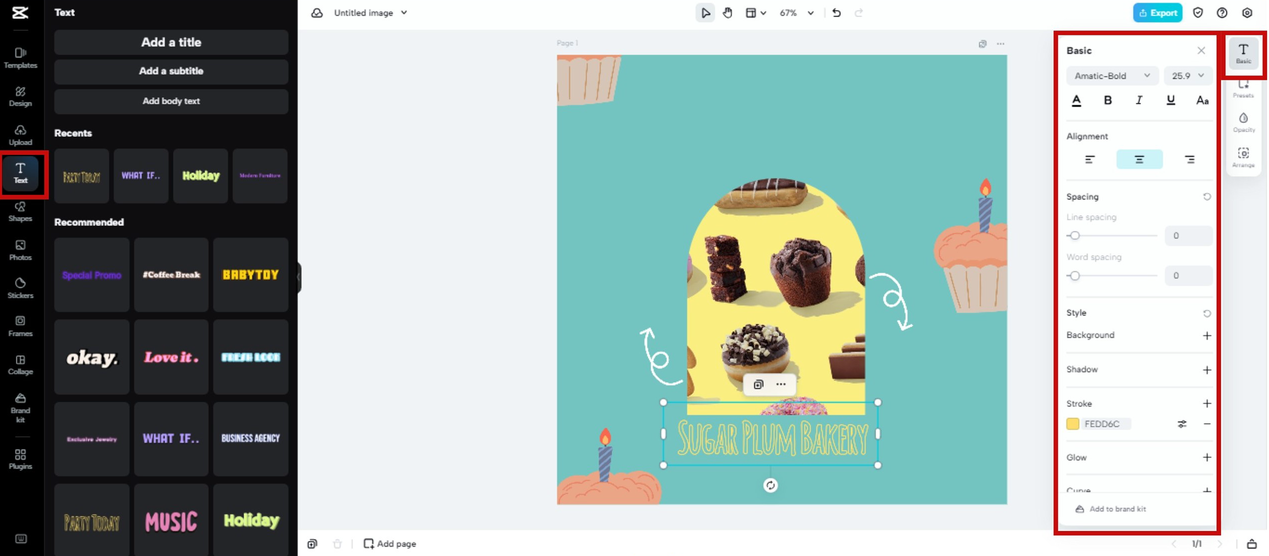Open the Upload sidebar panel
Viewport: 1269px width, 556px height.
[x=20, y=135]
